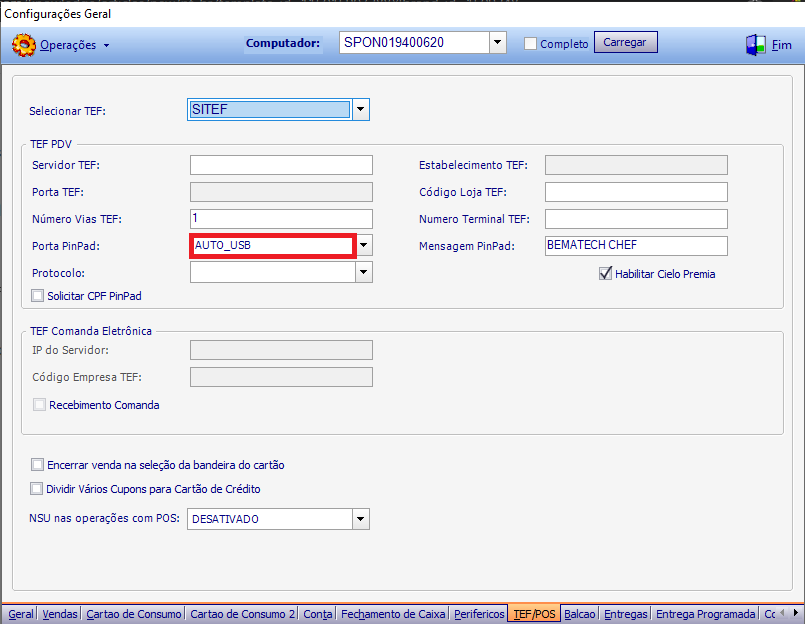Click the Computador field SPON019400620
The image size is (805, 624).
click(414, 43)
